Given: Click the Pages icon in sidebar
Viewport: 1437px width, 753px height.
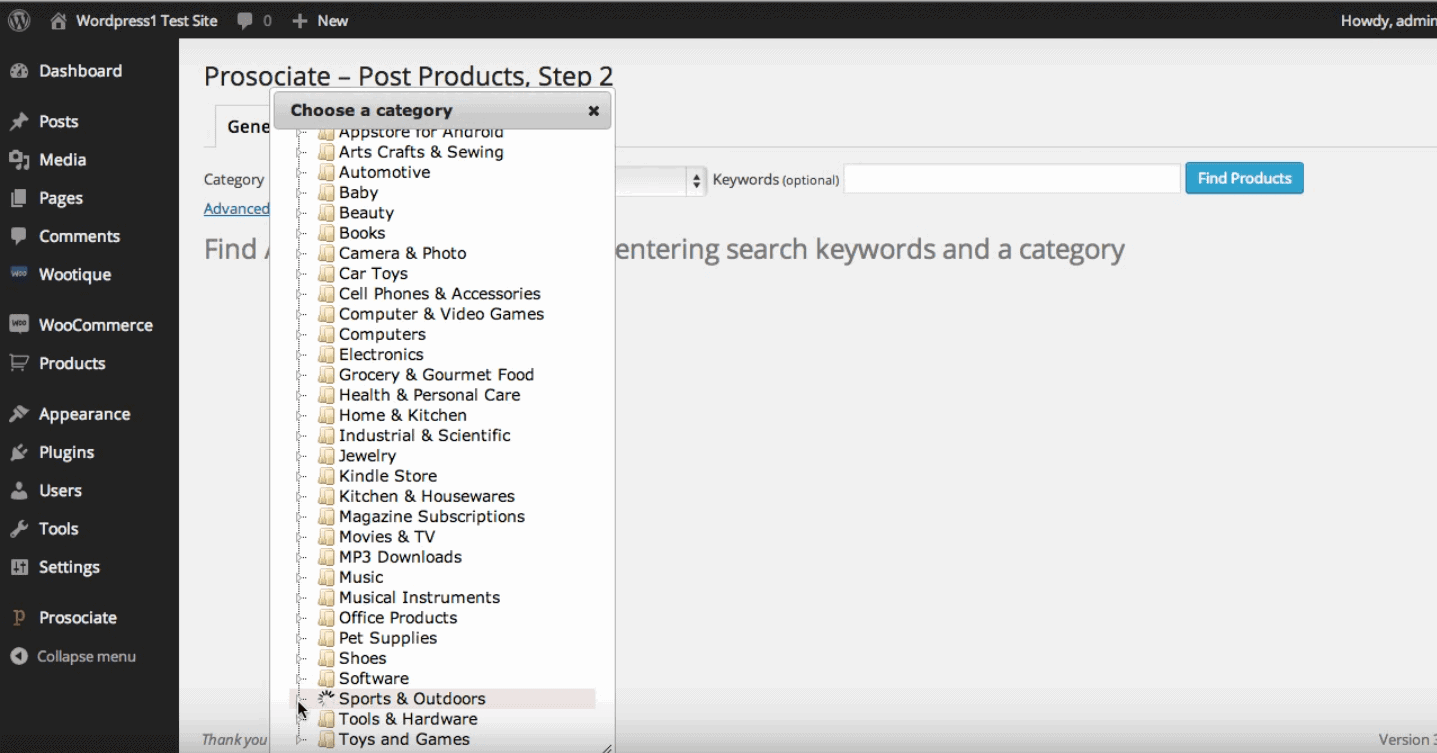Looking at the screenshot, I should 19,198.
